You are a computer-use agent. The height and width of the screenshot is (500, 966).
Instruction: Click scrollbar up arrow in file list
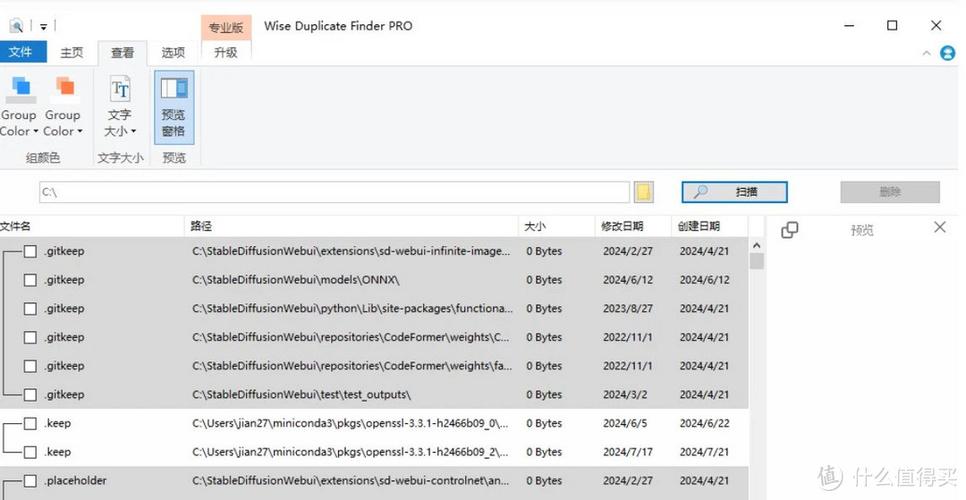click(x=757, y=246)
